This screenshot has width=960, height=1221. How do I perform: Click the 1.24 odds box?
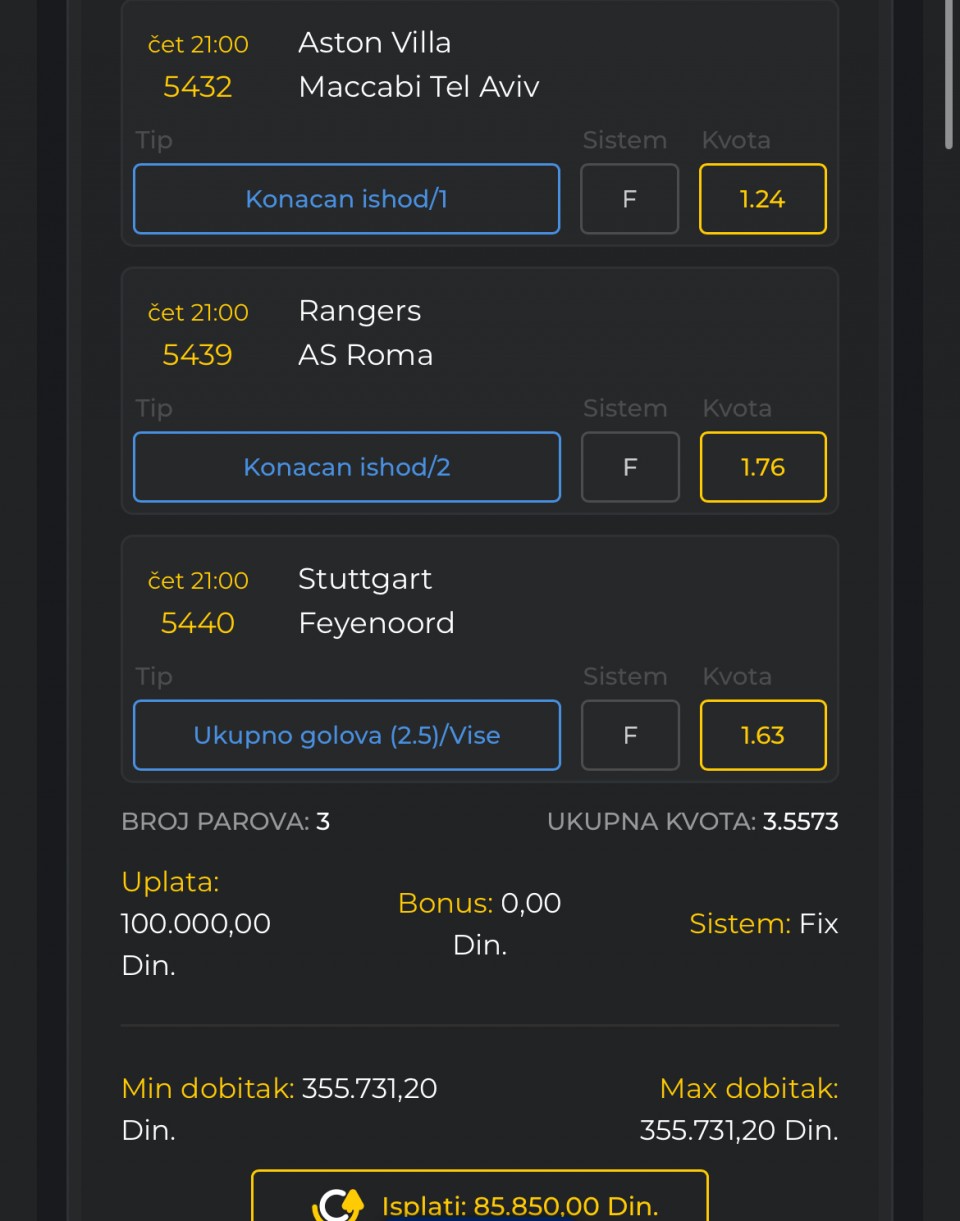(762, 199)
